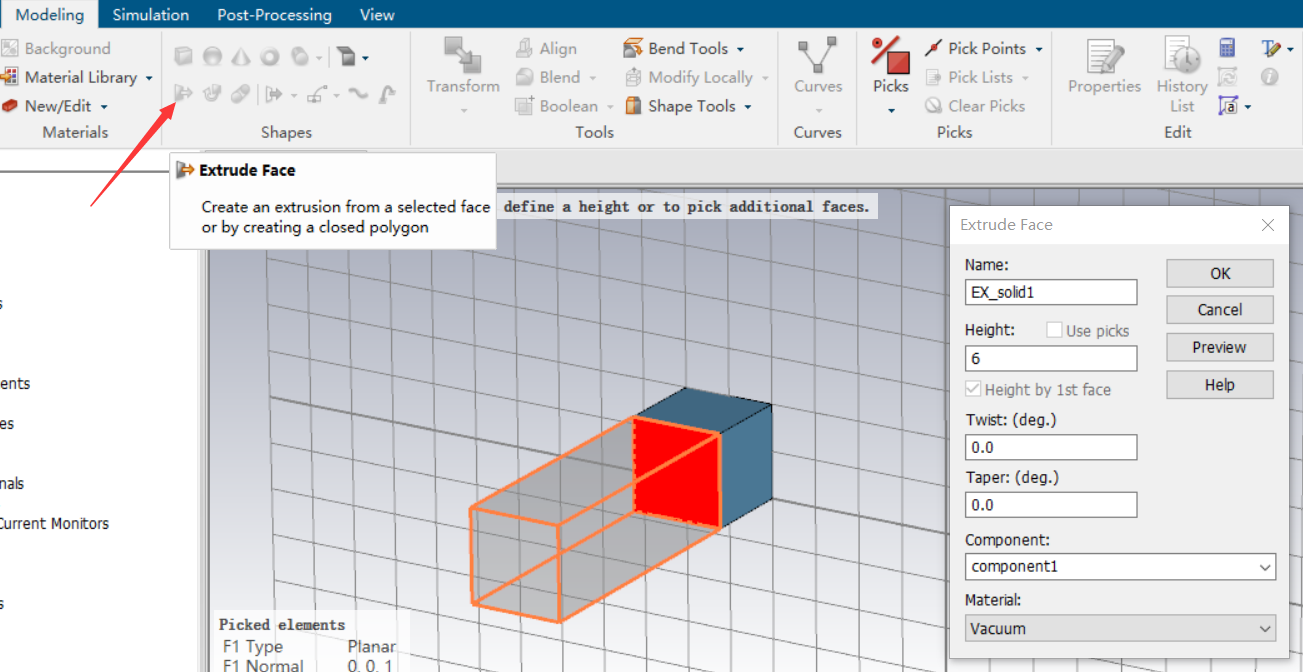Close the Extrude Face dialog

(1268, 225)
